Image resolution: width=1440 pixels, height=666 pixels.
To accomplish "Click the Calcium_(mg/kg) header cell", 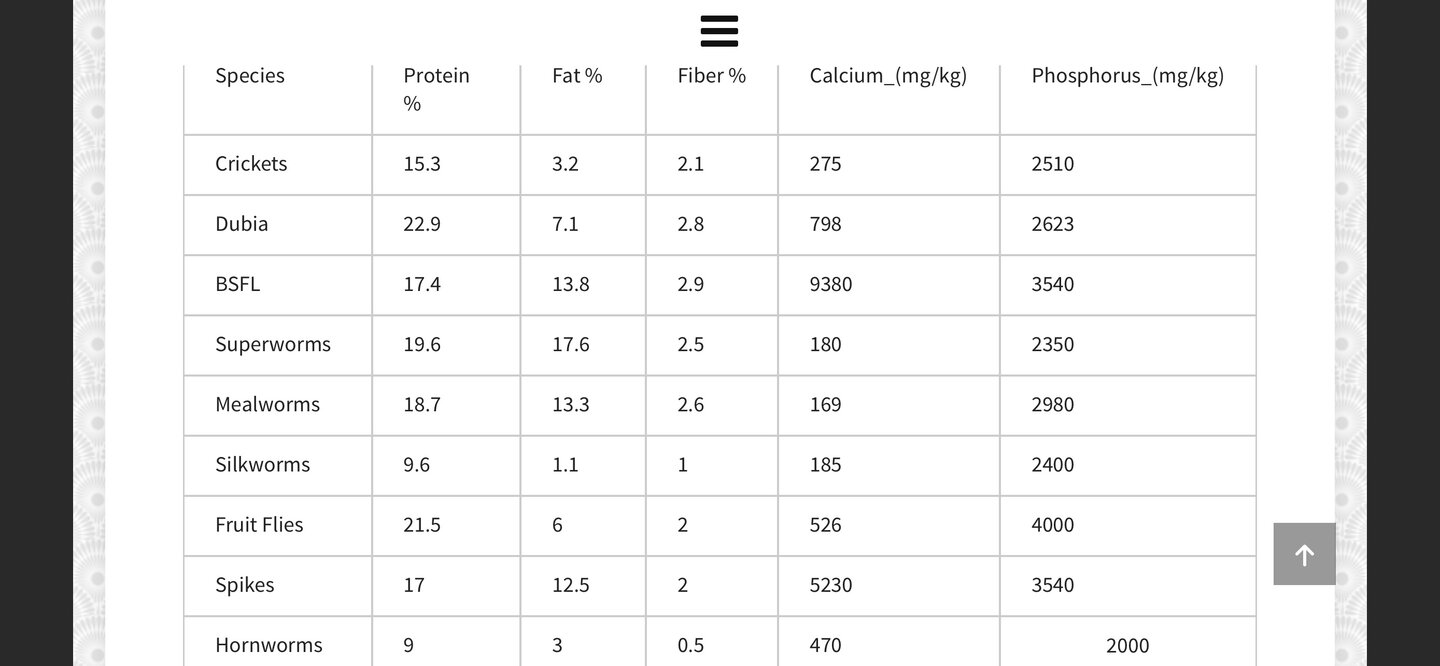I will click(888, 76).
